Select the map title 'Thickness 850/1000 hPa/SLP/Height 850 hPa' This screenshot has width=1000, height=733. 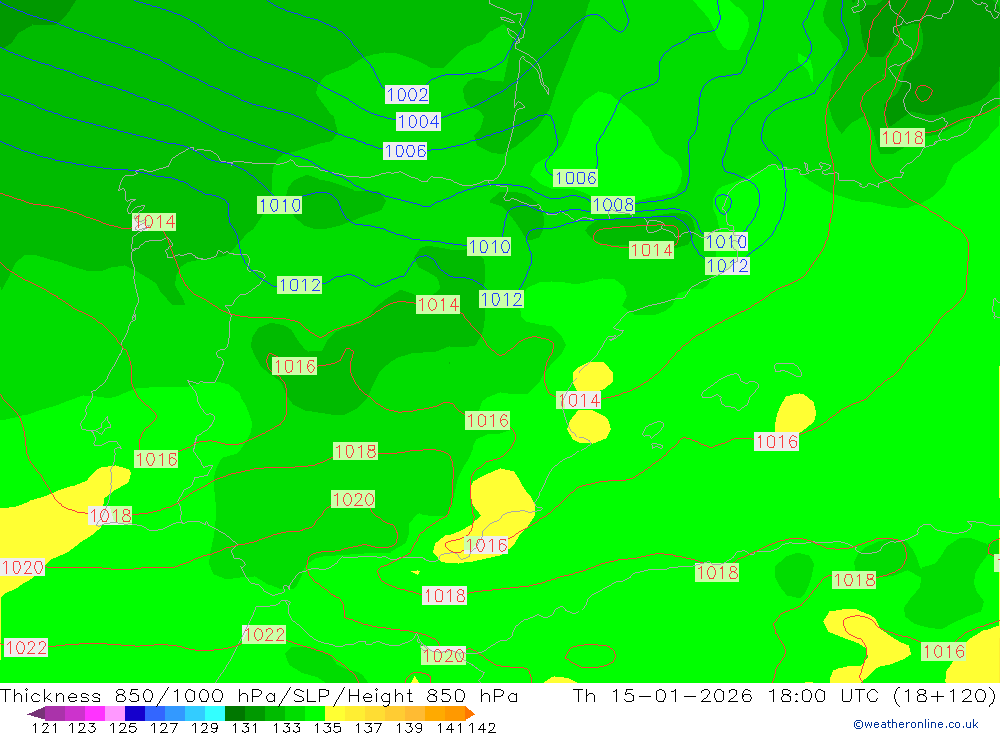click(x=259, y=695)
